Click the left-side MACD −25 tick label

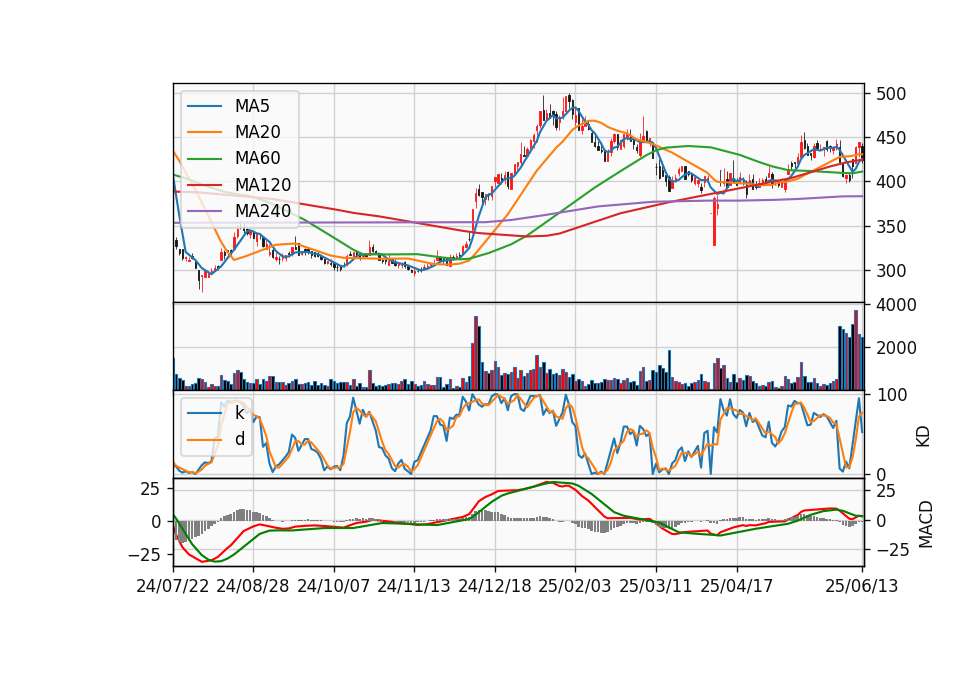coord(144,555)
